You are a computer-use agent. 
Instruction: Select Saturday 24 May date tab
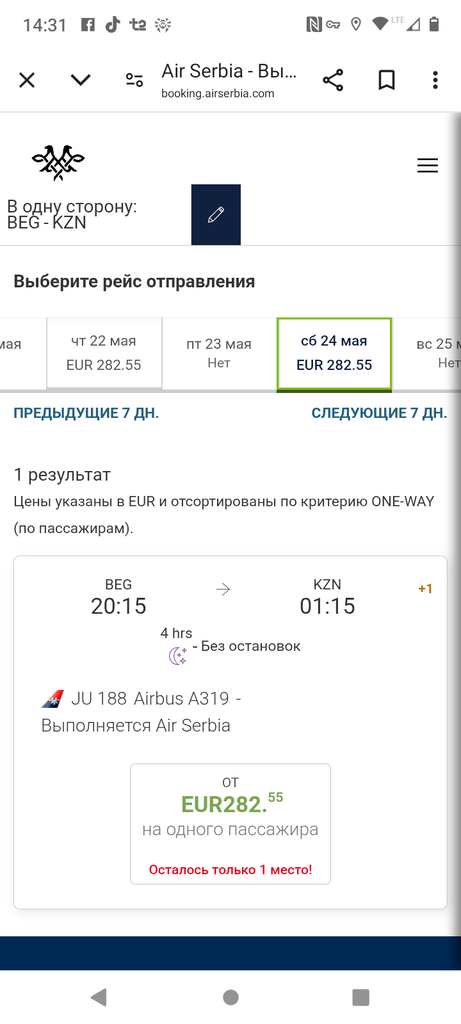pos(334,353)
